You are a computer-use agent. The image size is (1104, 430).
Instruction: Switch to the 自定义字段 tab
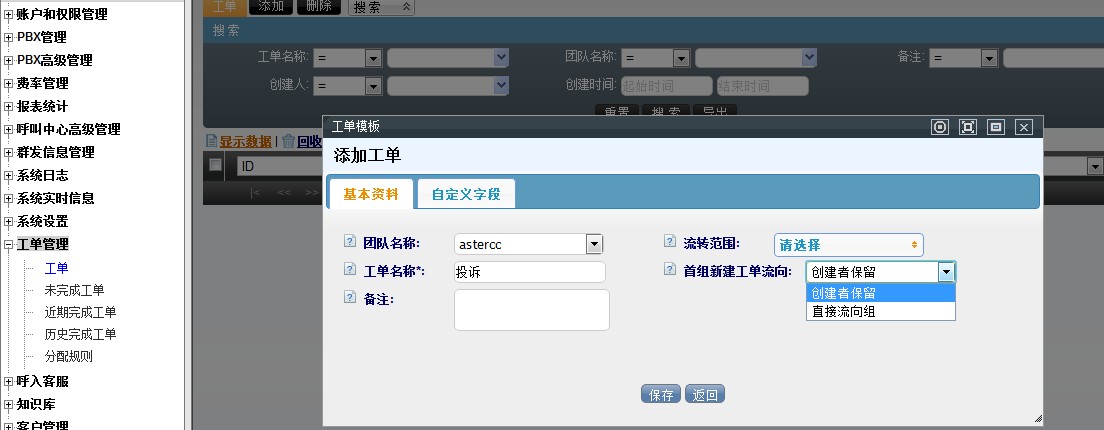click(x=466, y=194)
